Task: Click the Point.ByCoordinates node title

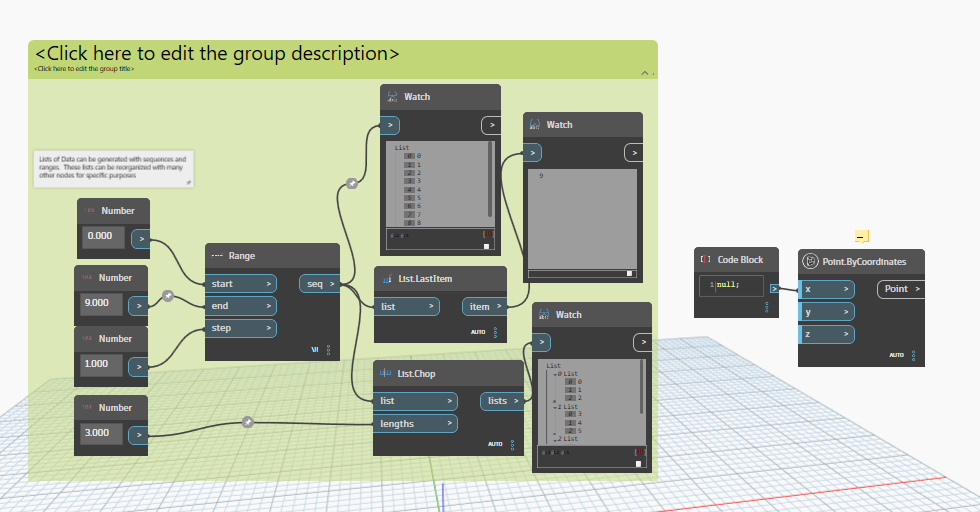Action: tap(864, 261)
